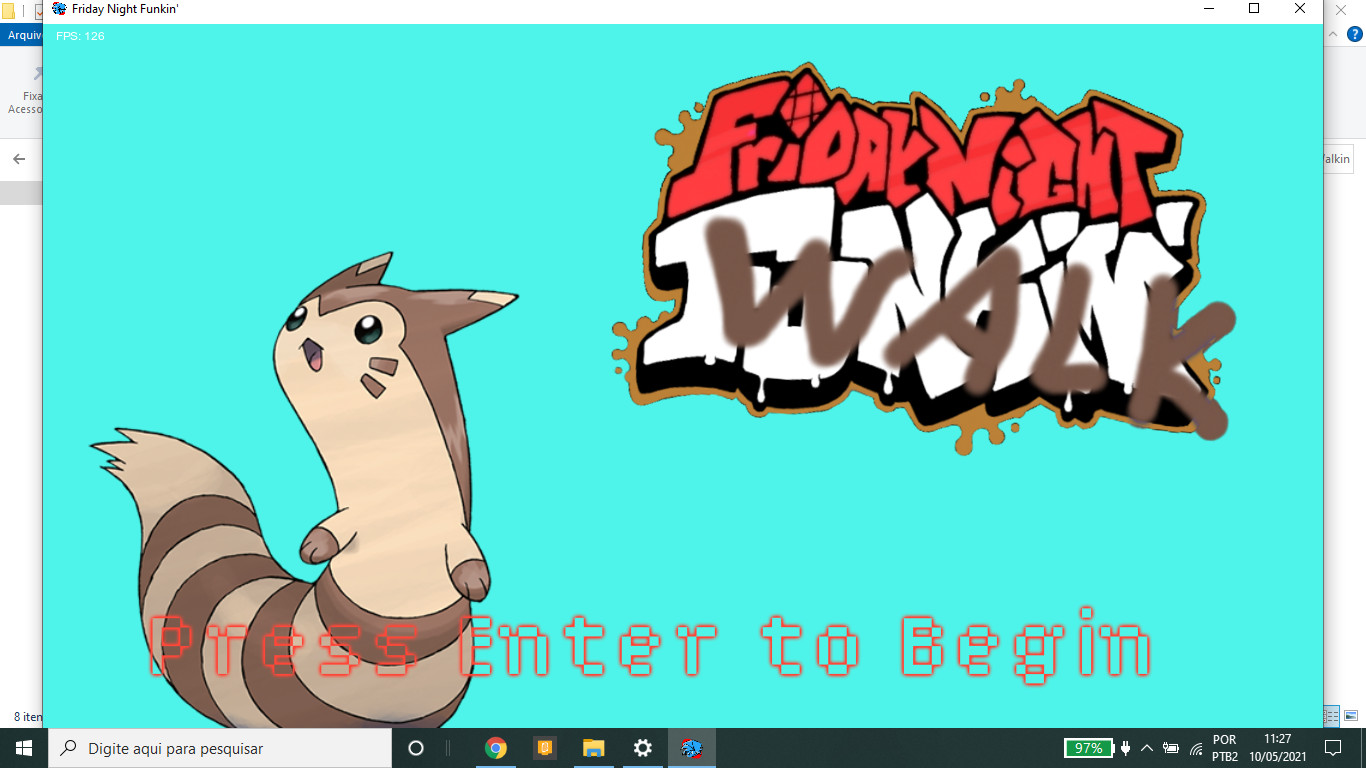Click the Friday Night Funkin' title bar icon
The height and width of the screenshot is (768, 1366).
pos(59,9)
